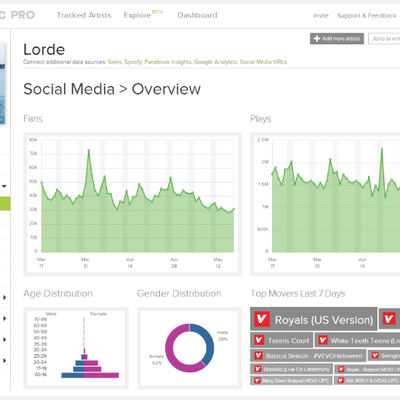Viewport: 400px width, 400px height.
Task: Connect the Sales data source
Action: click(x=115, y=62)
